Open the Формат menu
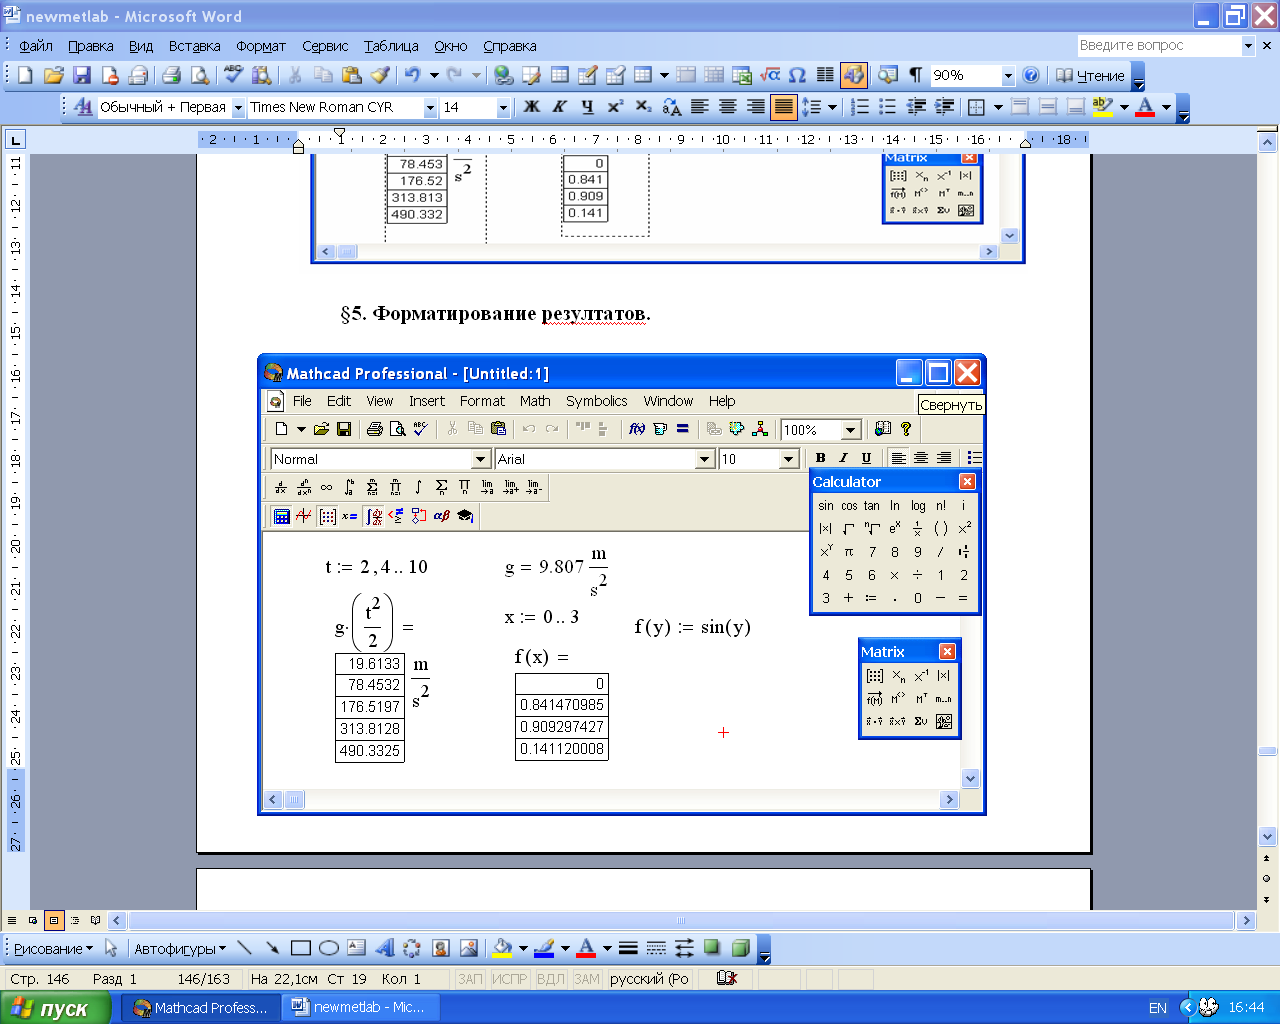 261,46
